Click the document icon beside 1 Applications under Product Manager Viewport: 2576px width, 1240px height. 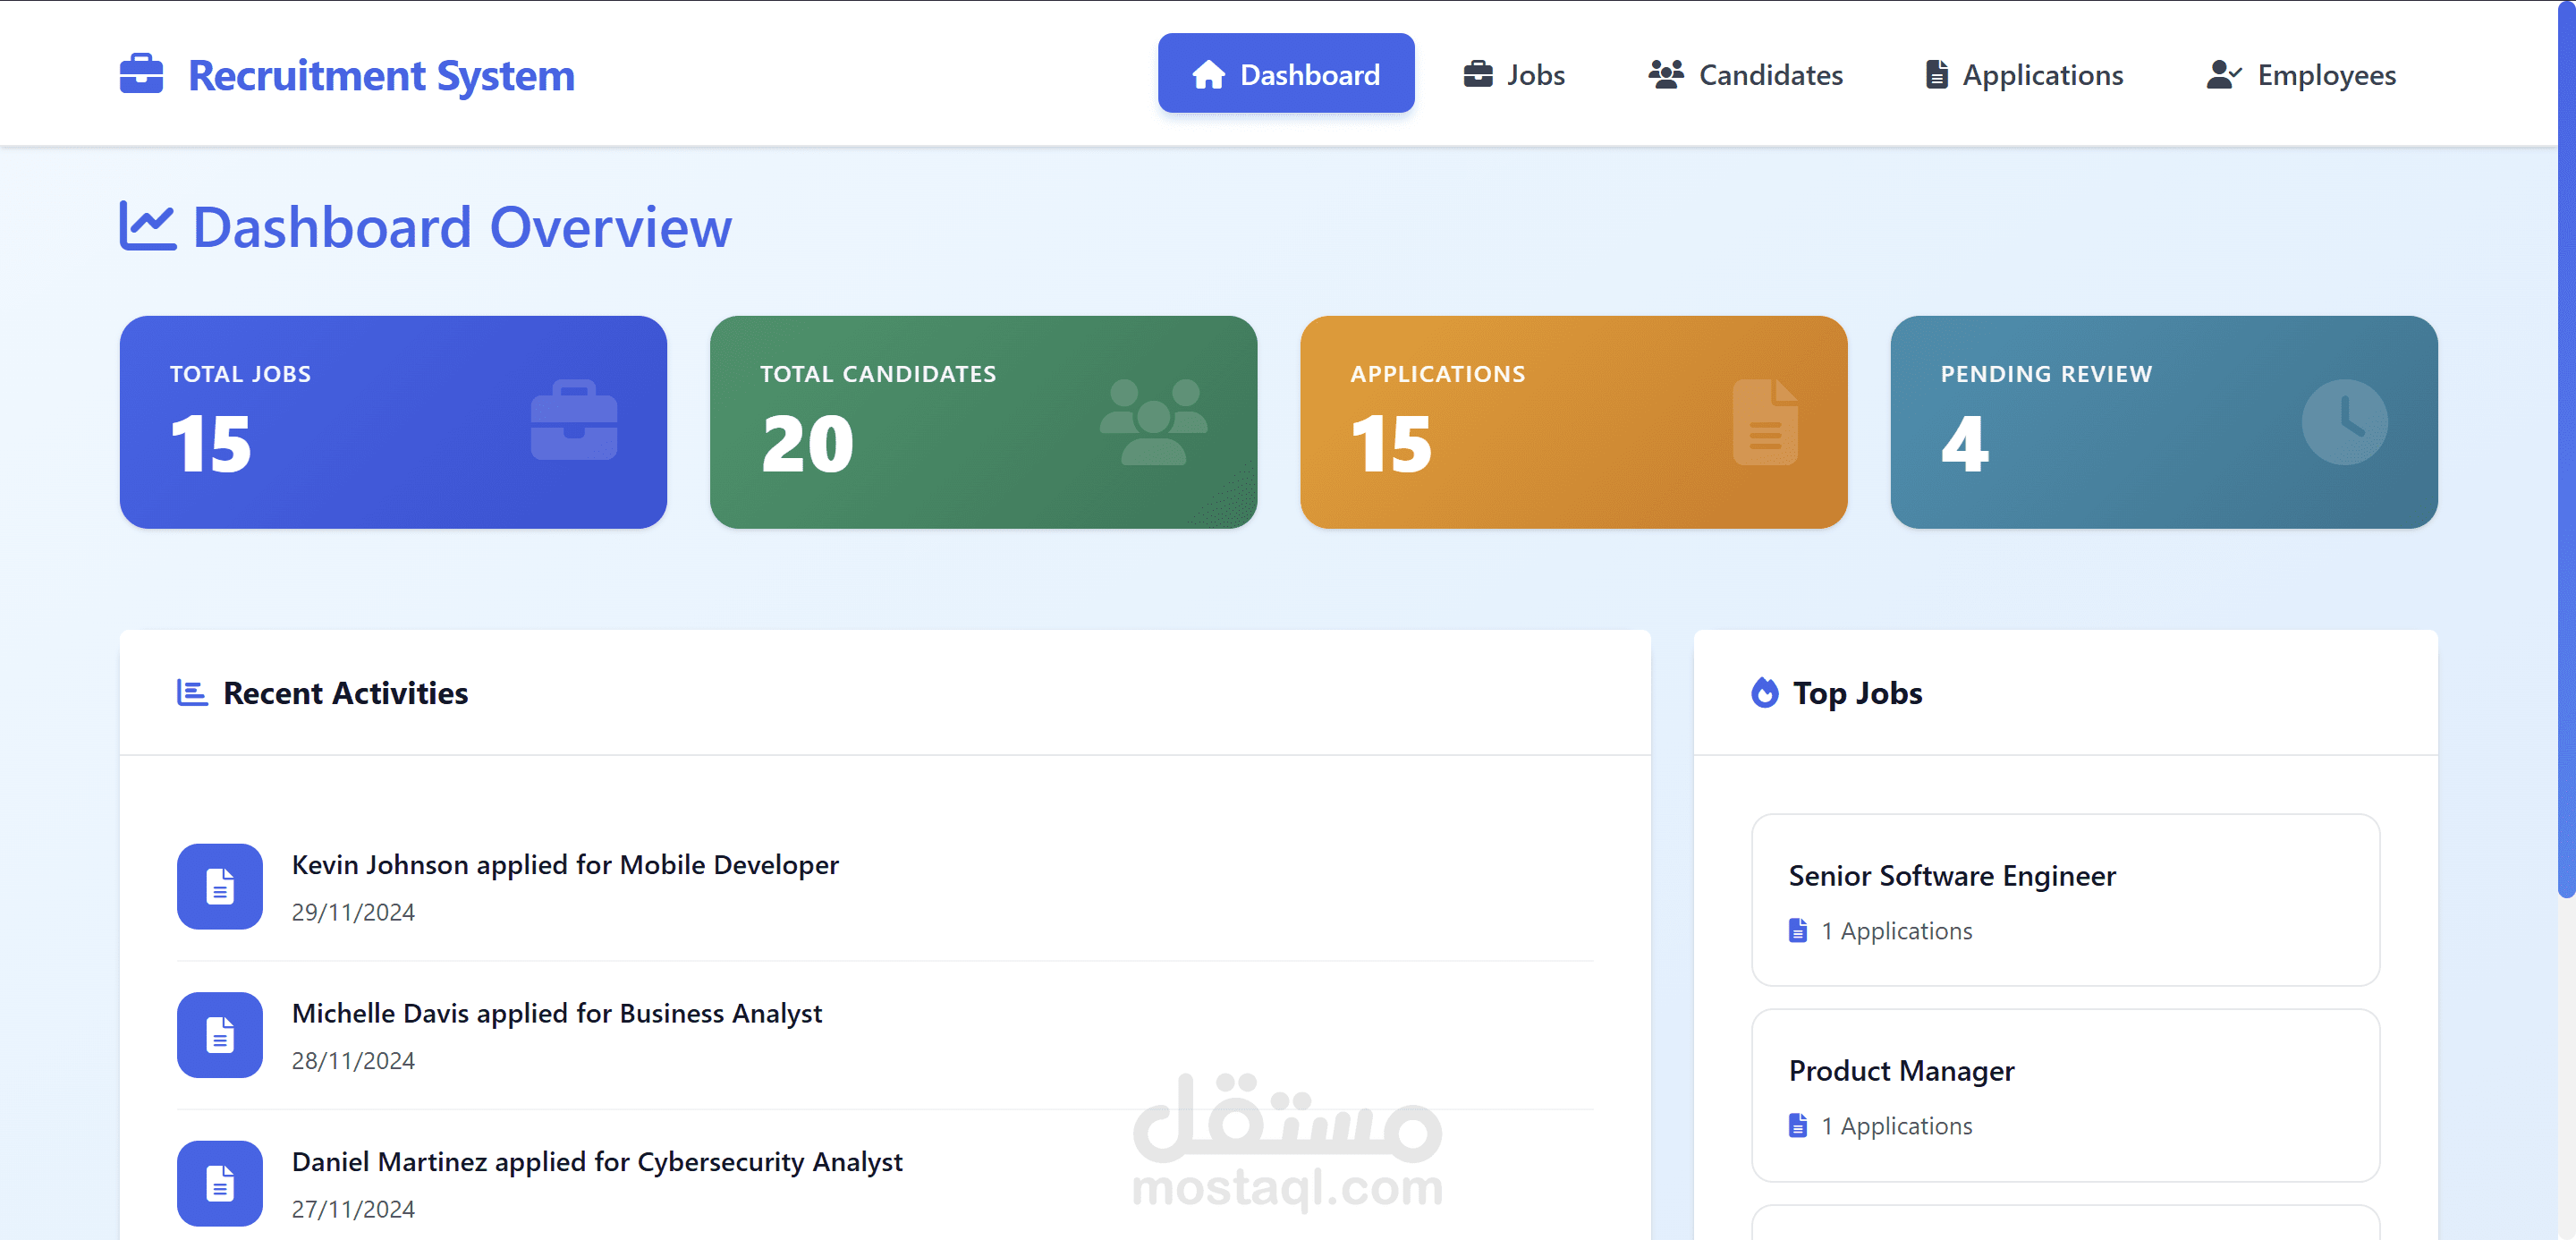pos(1798,1126)
